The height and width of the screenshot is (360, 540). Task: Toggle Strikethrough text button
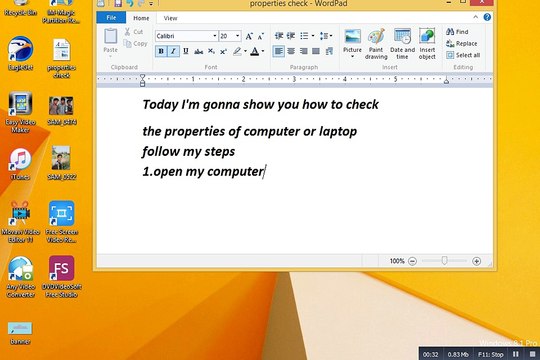(x=198, y=52)
